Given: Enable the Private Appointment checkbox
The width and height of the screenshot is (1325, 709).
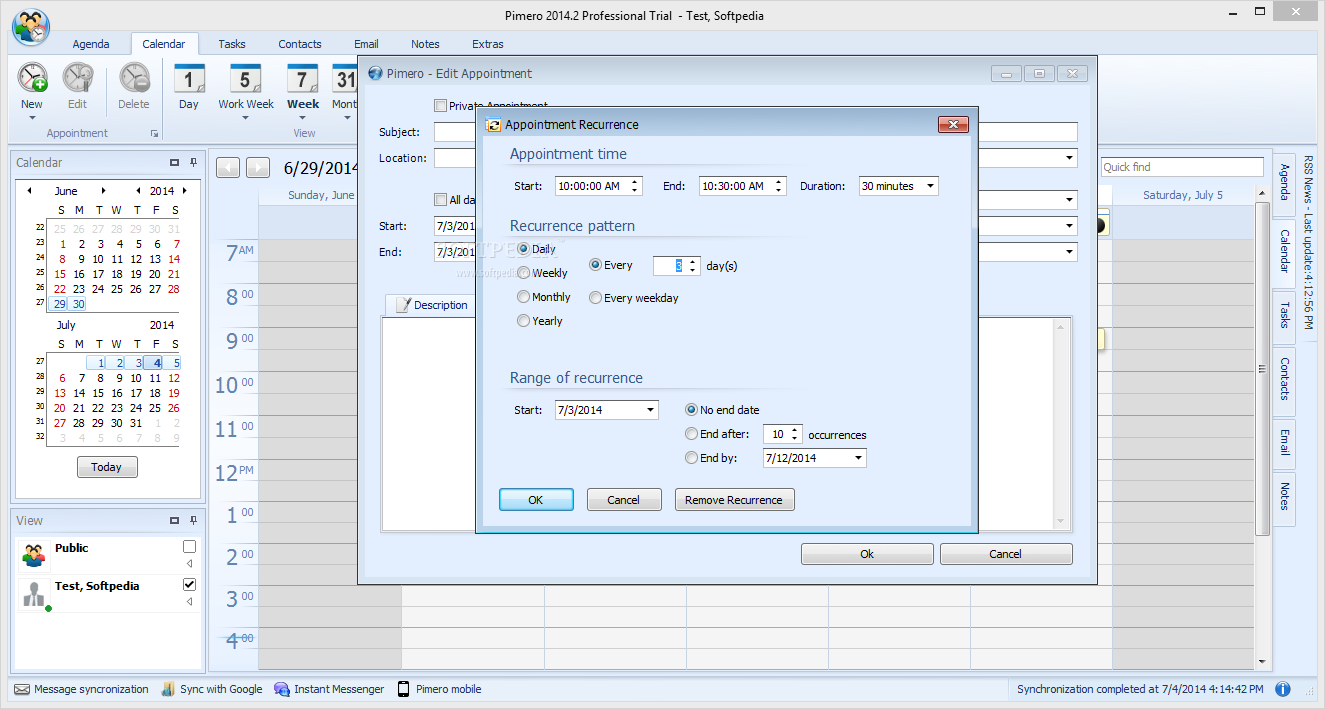Looking at the screenshot, I should pos(440,105).
